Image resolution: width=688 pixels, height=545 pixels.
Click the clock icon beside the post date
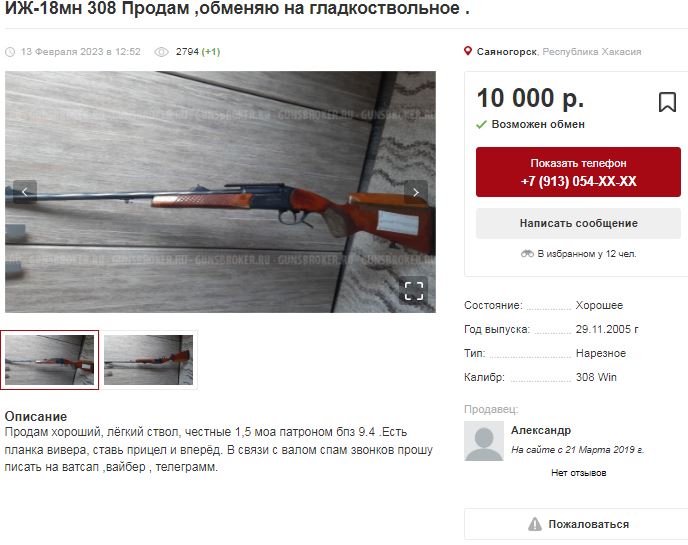click(10, 52)
